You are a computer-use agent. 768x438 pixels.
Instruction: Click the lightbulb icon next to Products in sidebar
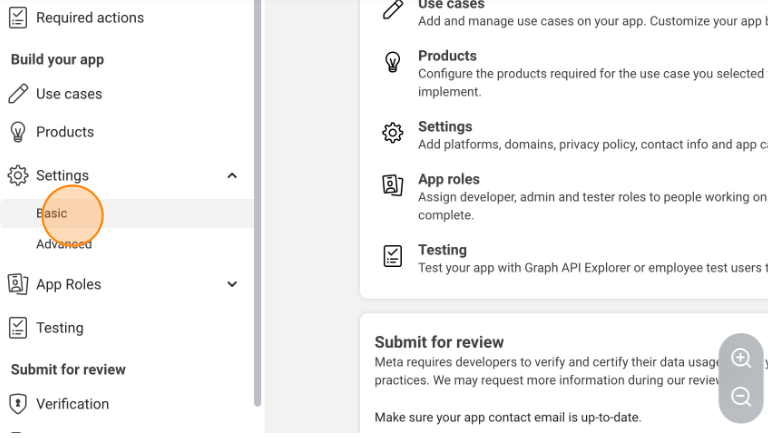18,132
